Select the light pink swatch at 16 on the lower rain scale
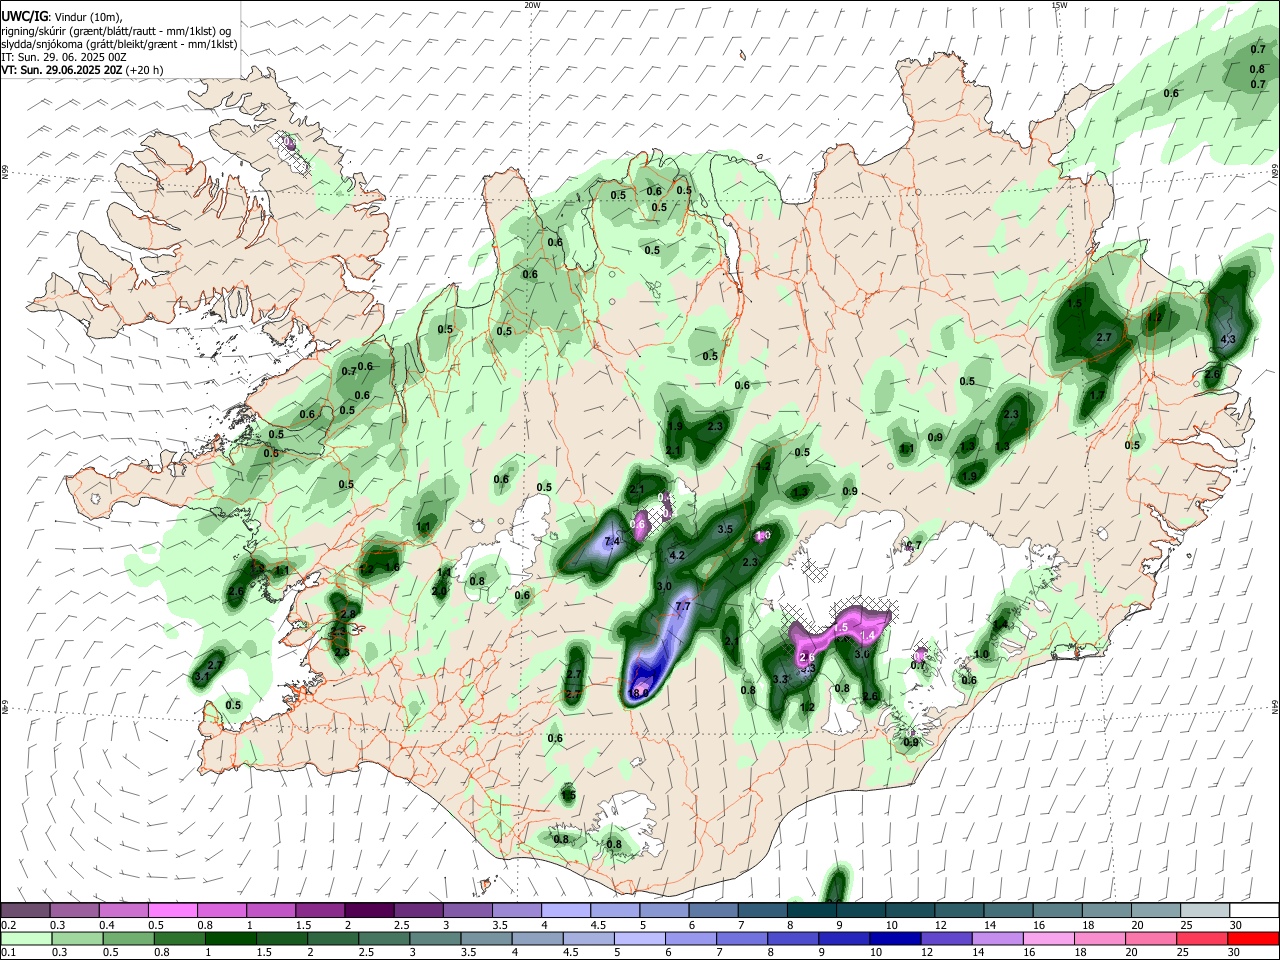The image size is (1280, 960). click(x=1049, y=938)
